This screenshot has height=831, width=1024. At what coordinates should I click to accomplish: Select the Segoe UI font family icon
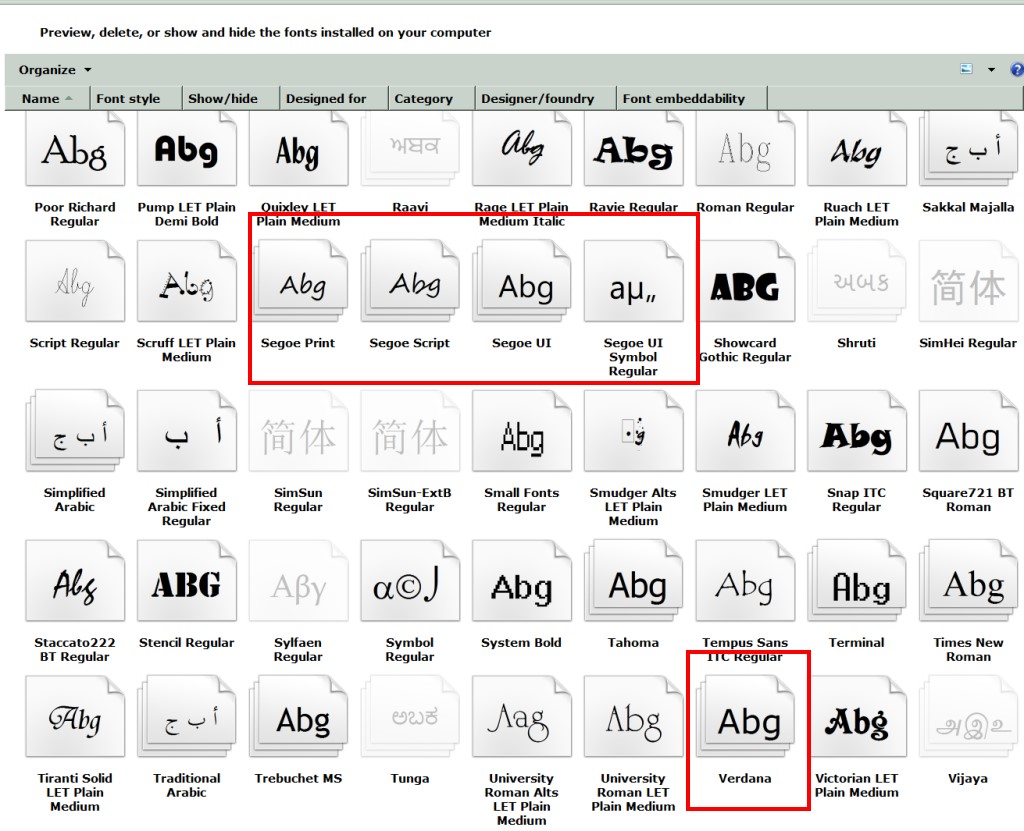522,282
